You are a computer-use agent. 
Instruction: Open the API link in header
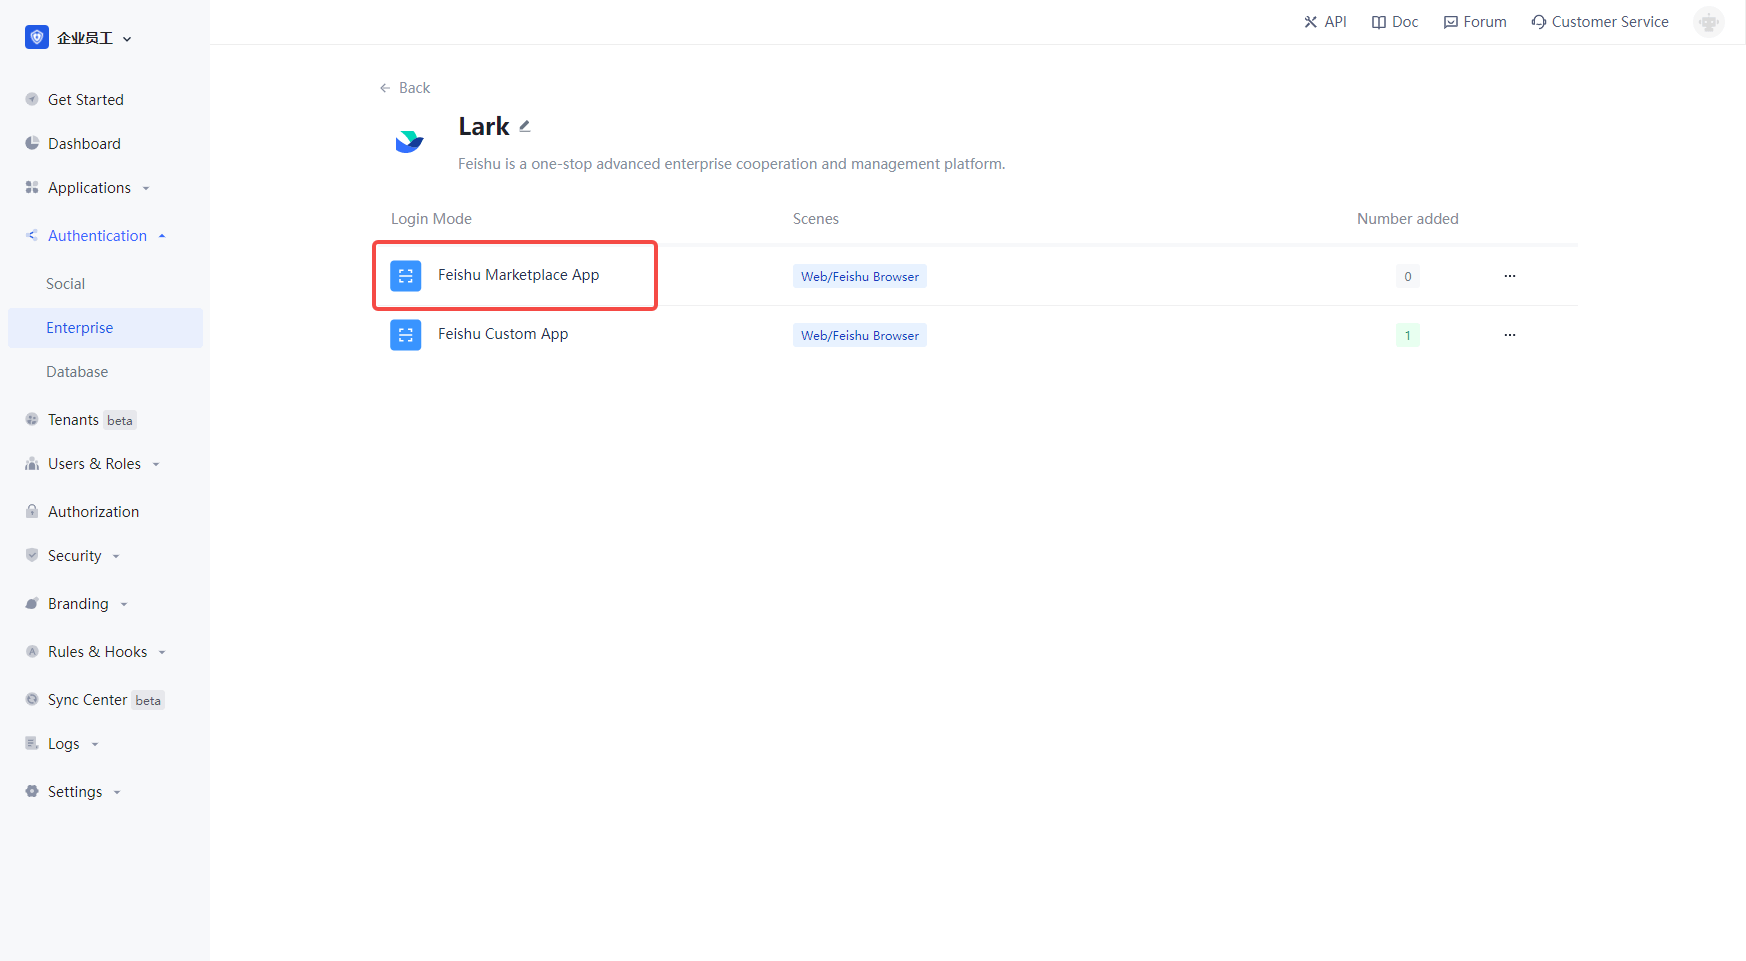pyautogui.click(x=1325, y=22)
